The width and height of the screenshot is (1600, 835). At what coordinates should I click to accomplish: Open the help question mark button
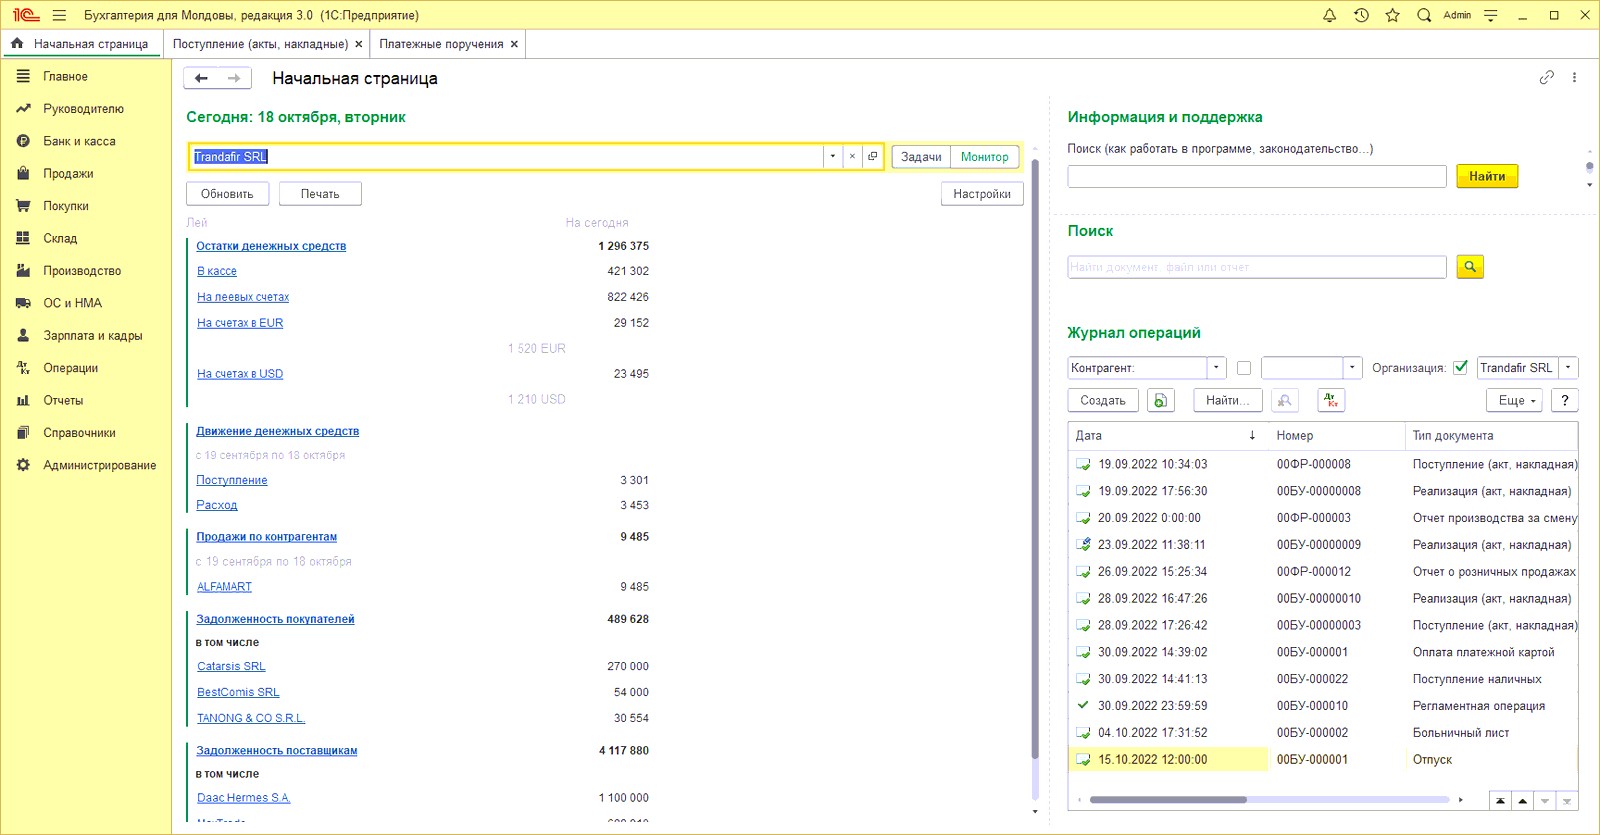point(1565,400)
